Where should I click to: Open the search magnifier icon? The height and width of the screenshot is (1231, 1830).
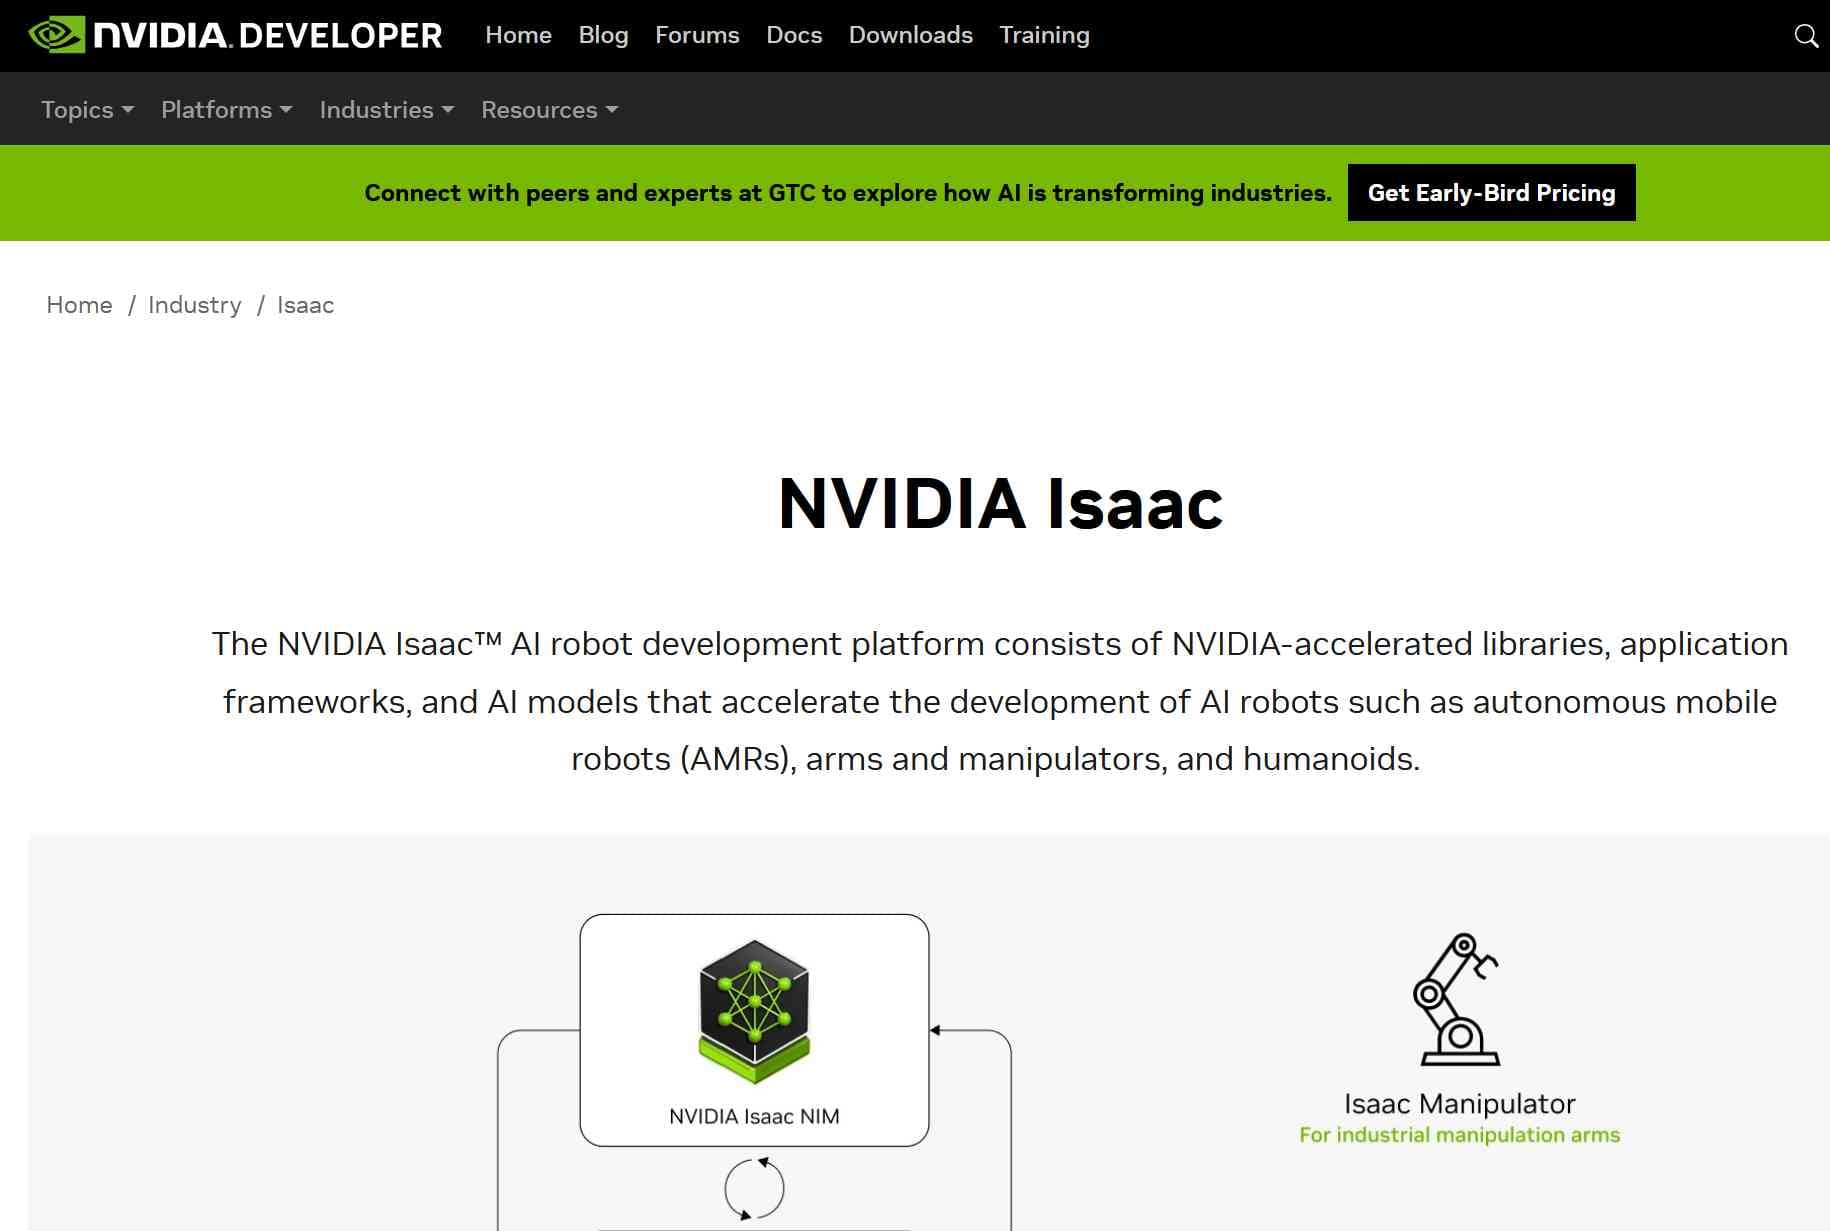1806,36
